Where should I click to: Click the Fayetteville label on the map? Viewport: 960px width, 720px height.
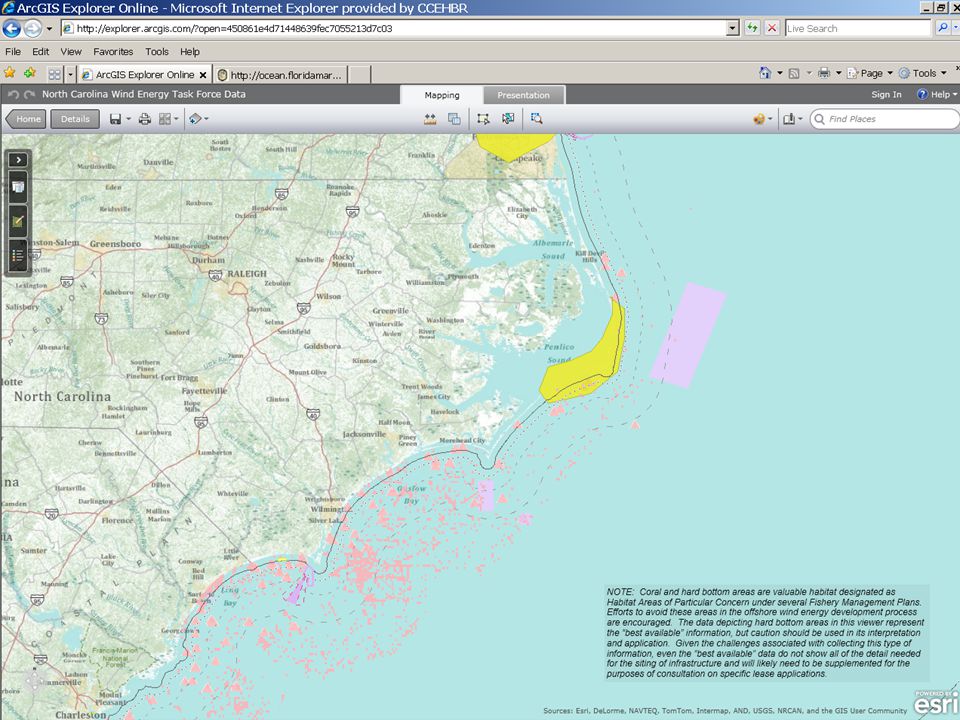[x=204, y=391]
